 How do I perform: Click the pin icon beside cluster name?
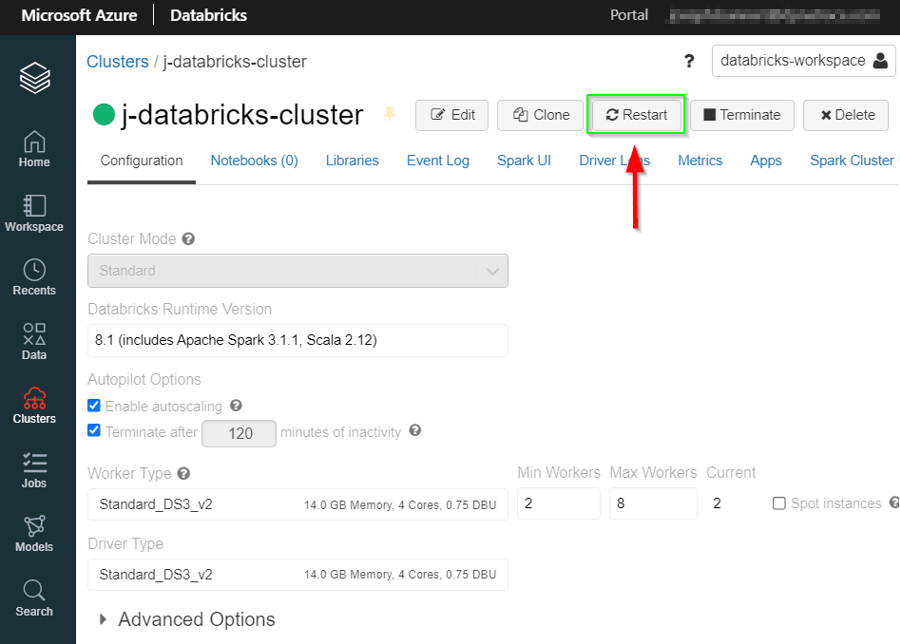coord(389,115)
